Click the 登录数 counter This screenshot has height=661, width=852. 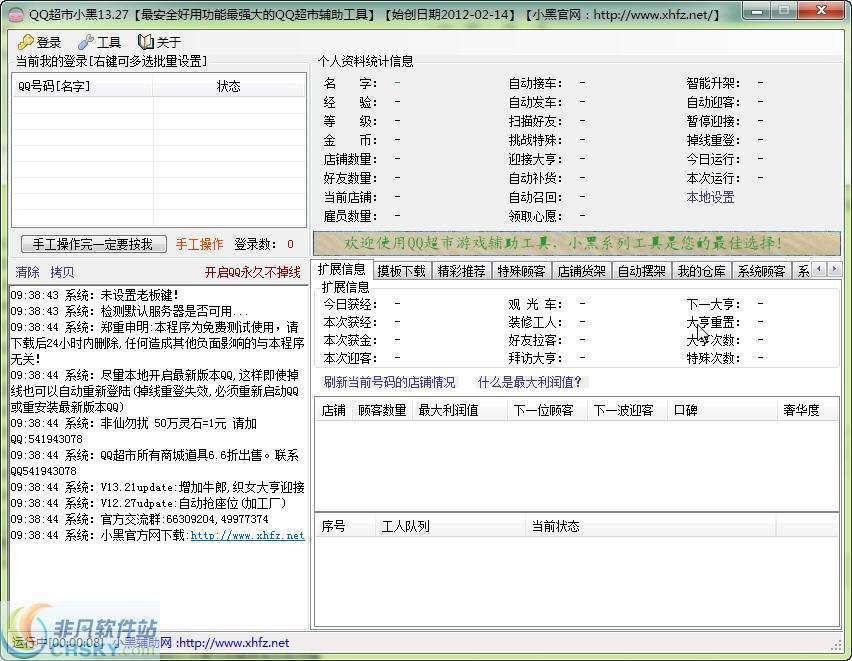coord(264,244)
